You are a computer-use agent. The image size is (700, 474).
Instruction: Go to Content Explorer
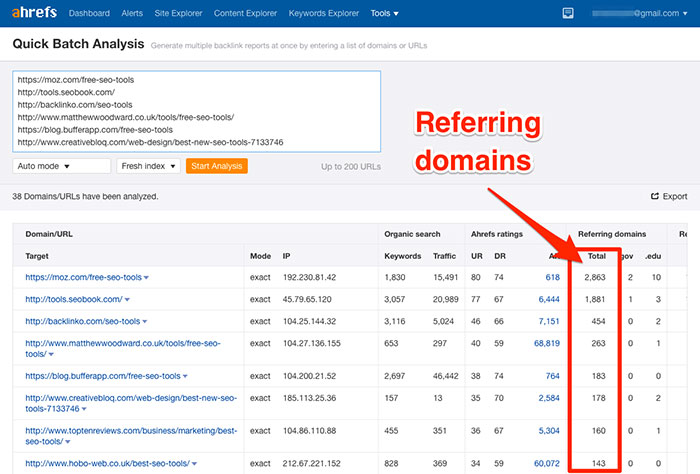[x=245, y=13]
